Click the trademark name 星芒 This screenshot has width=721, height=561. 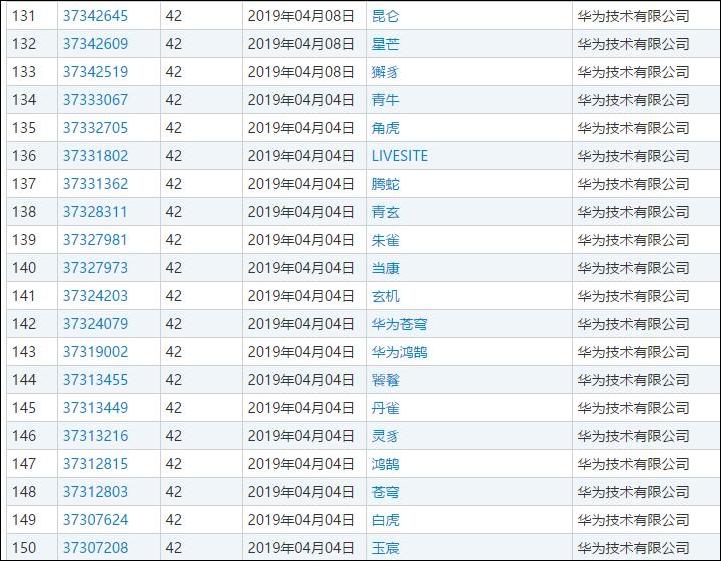click(385, 44)
